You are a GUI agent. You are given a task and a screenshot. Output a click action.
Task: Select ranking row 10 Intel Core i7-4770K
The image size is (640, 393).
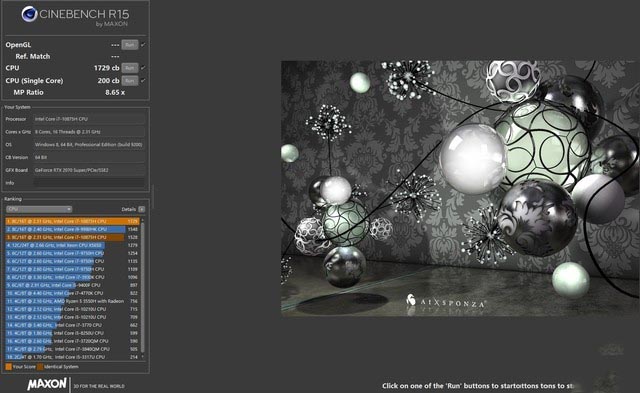(x=72, y=293)
